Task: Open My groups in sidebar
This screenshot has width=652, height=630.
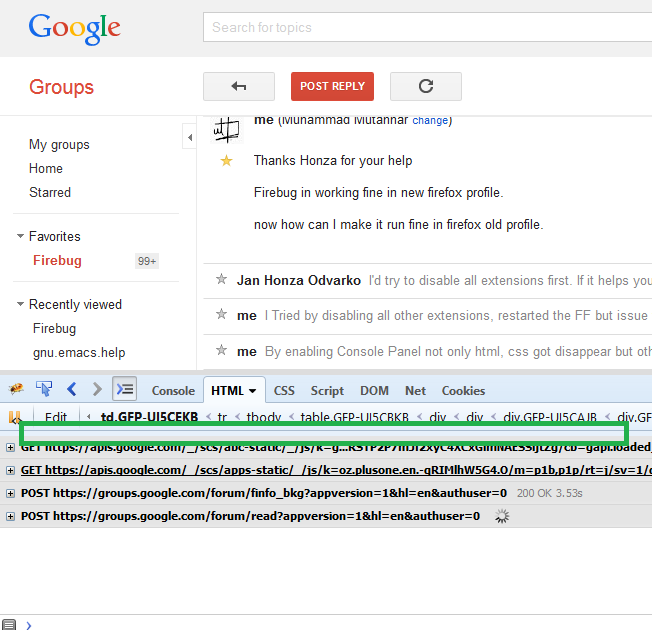Action: click(59, 145)
